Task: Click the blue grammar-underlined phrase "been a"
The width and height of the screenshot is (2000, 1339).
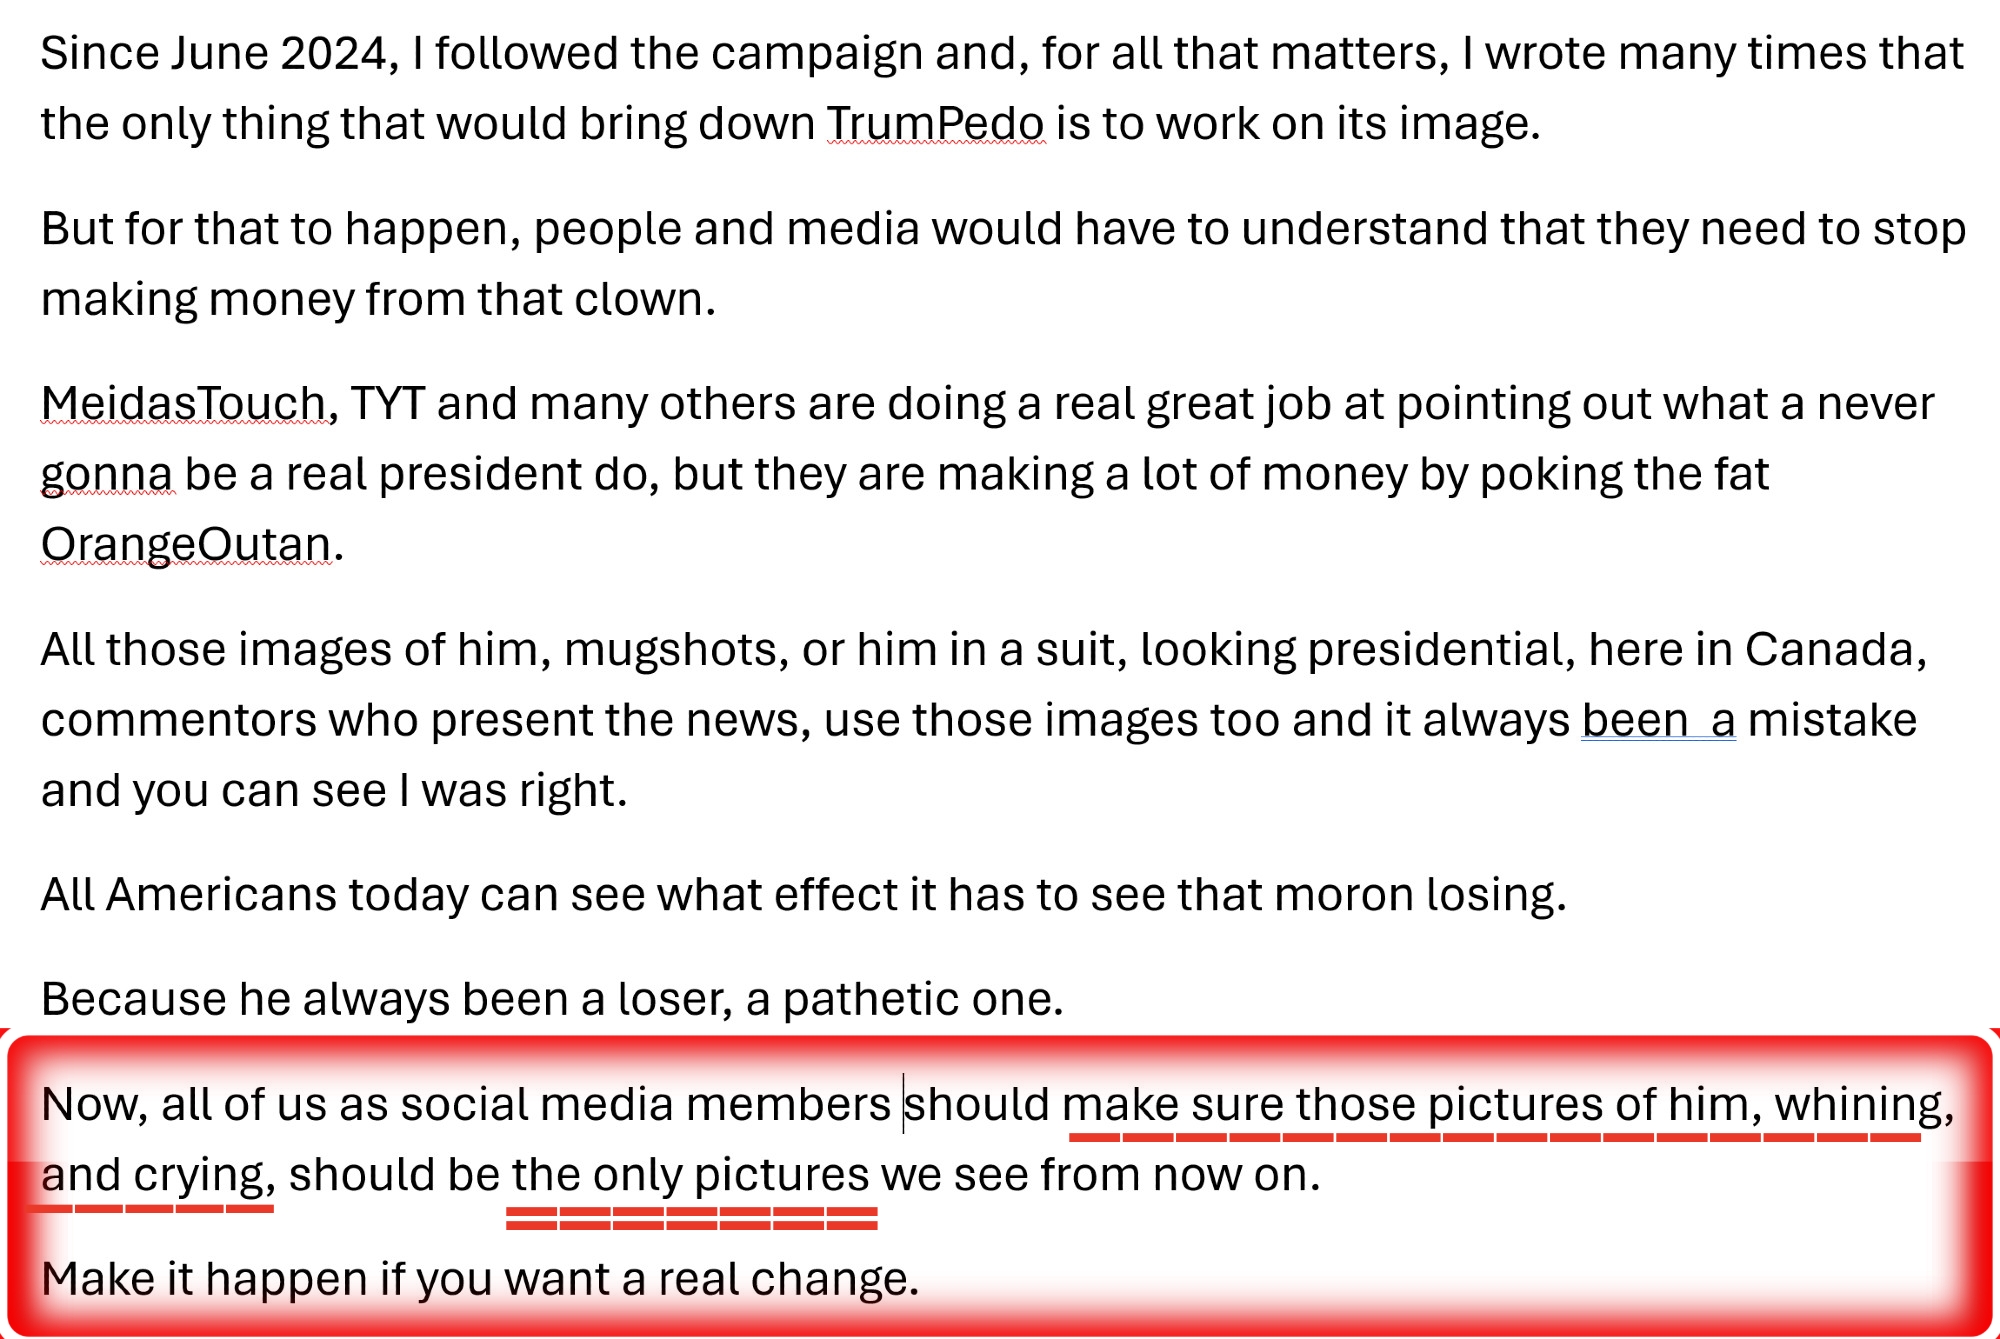Action: 1658,720
